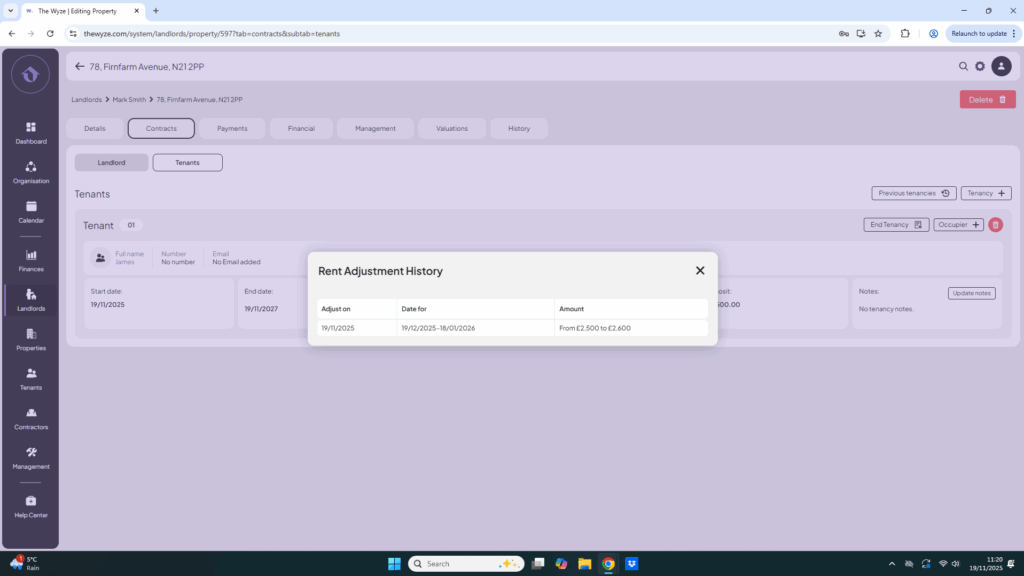
Task: Open the Organisation sidebar icon
Action: click(x=30, y=172)
